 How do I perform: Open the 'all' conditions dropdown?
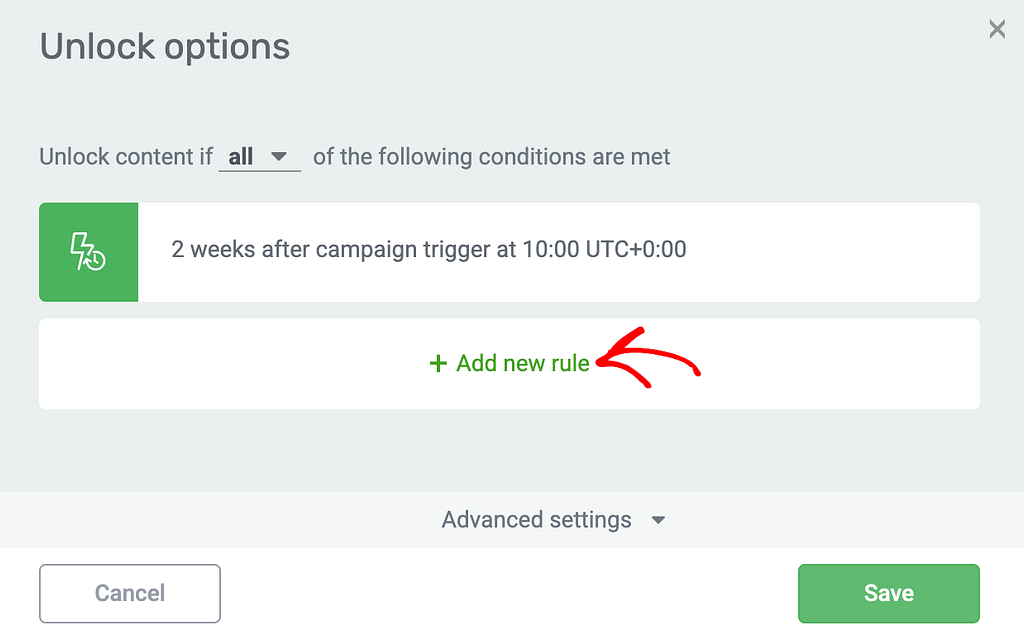[259, 157]
